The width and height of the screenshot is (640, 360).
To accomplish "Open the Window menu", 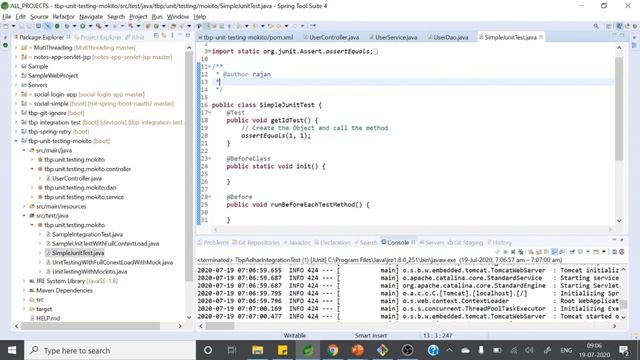I will click(x=178, y=17).
